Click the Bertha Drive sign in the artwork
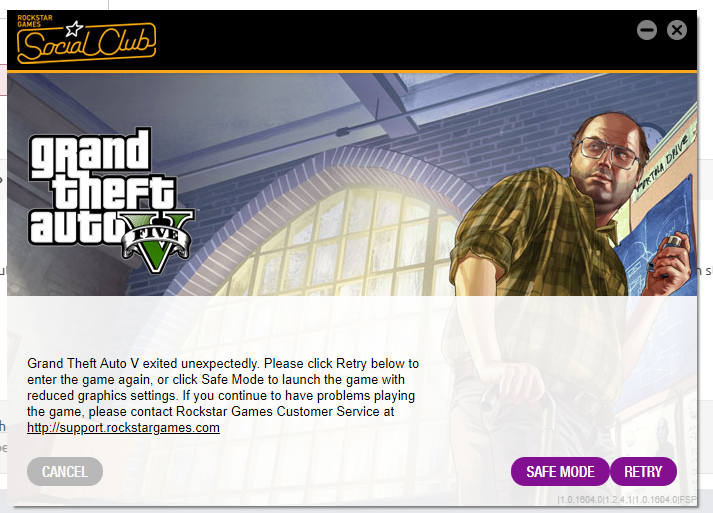 (x=666, y=163)
